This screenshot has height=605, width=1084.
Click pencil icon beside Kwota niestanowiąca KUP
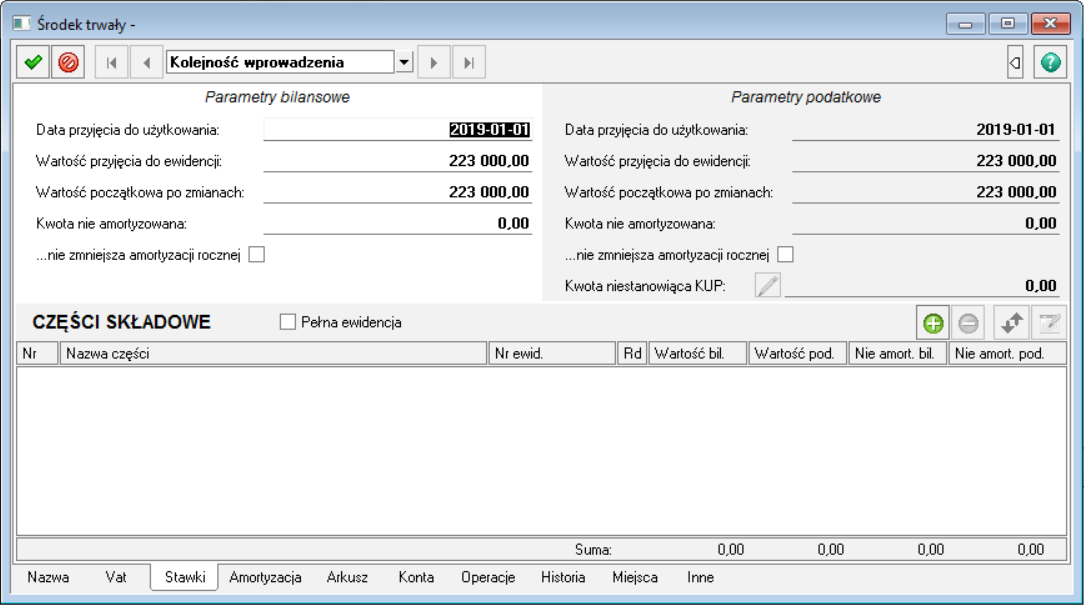(x=767, y=286)
